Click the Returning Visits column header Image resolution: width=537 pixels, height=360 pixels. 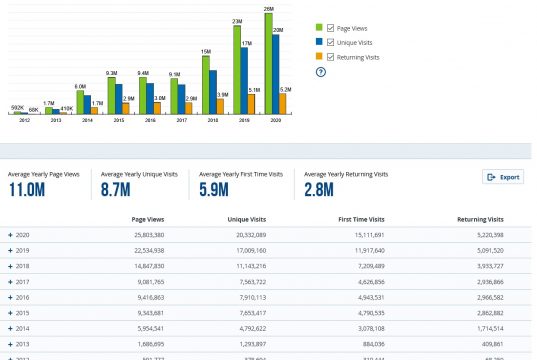(x=480, y=220)
